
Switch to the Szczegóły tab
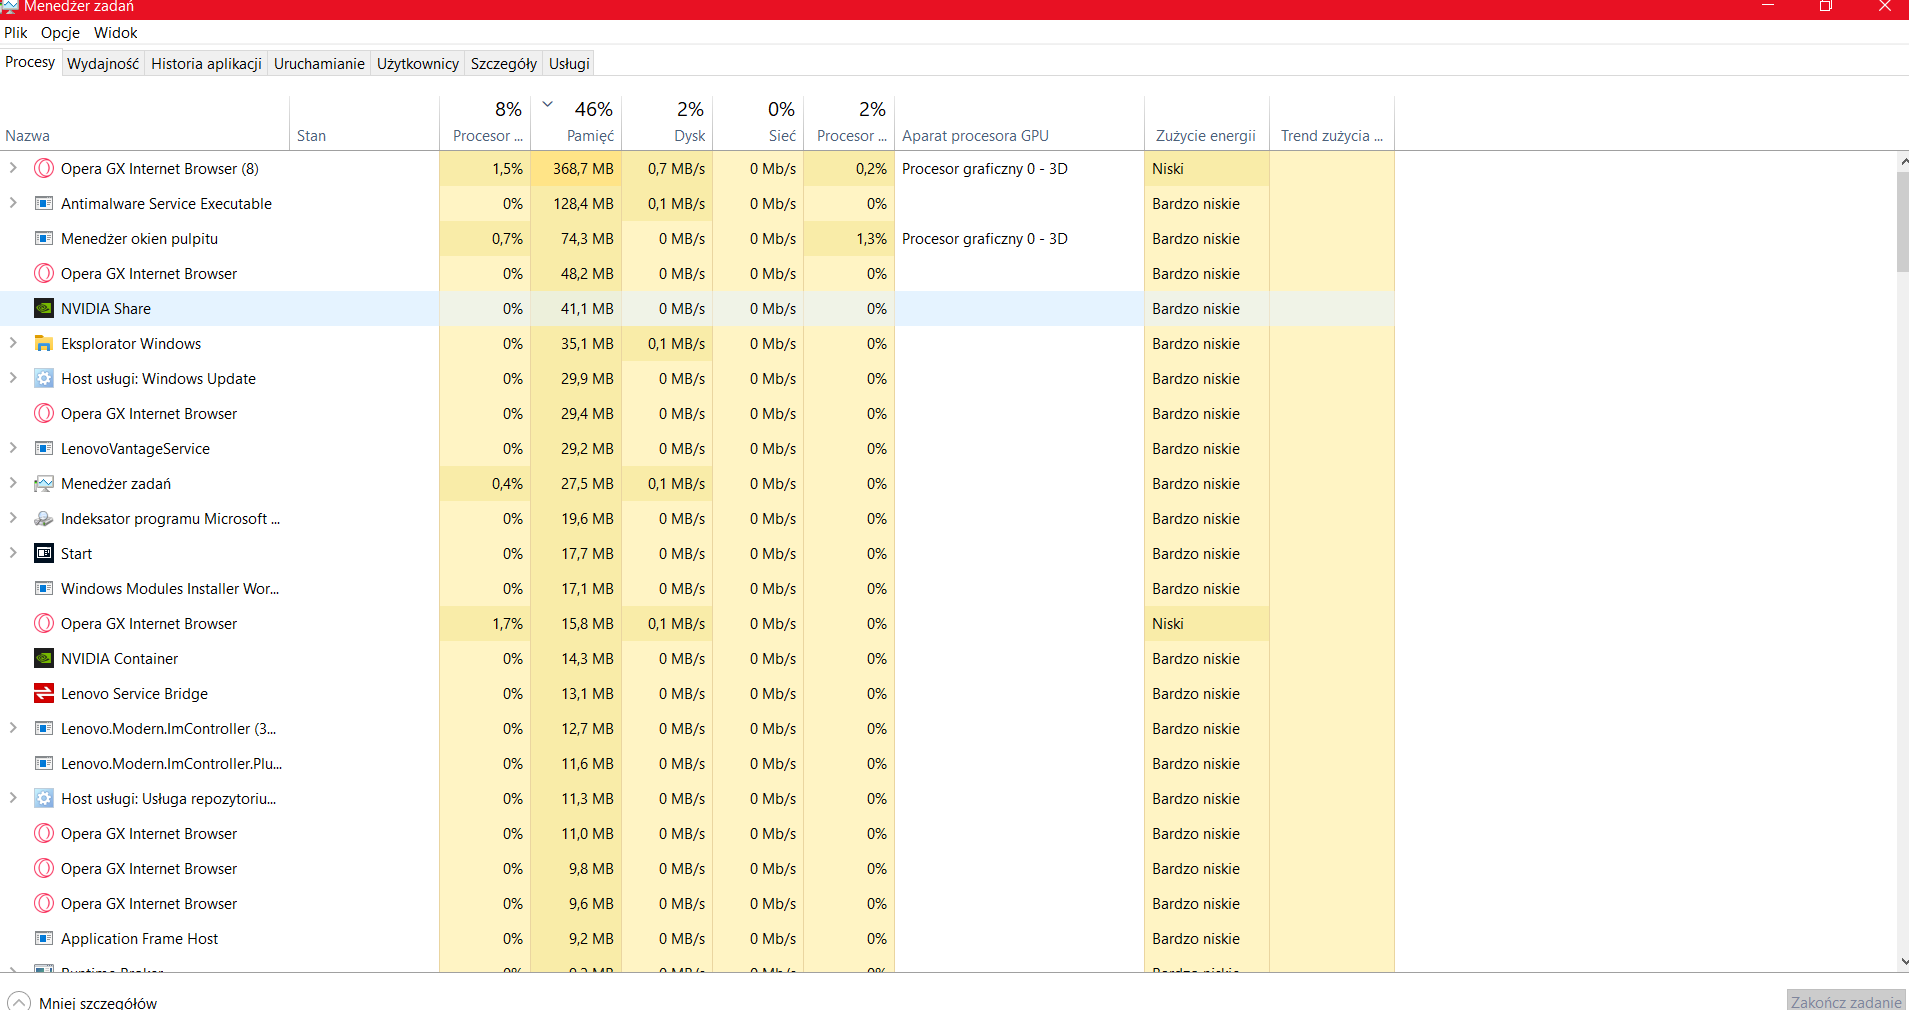pos(504,64)
